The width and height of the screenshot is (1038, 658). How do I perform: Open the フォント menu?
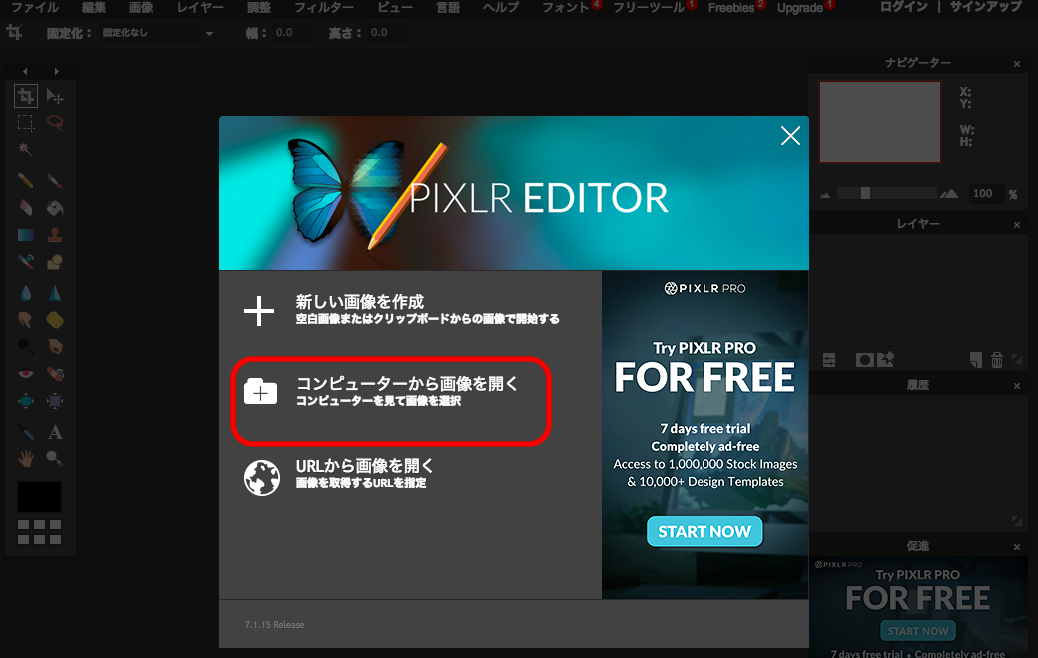click(566, 8)
